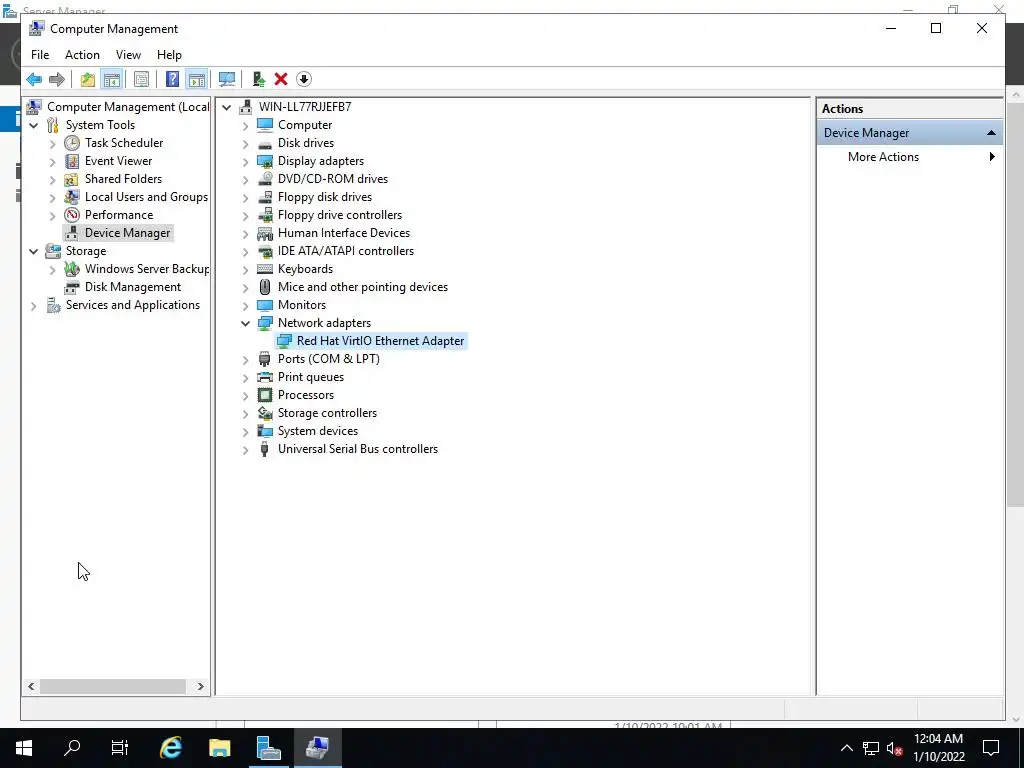Click the Processors category icon
Screen dimensions: 1024x768
(x=264, y=395)
